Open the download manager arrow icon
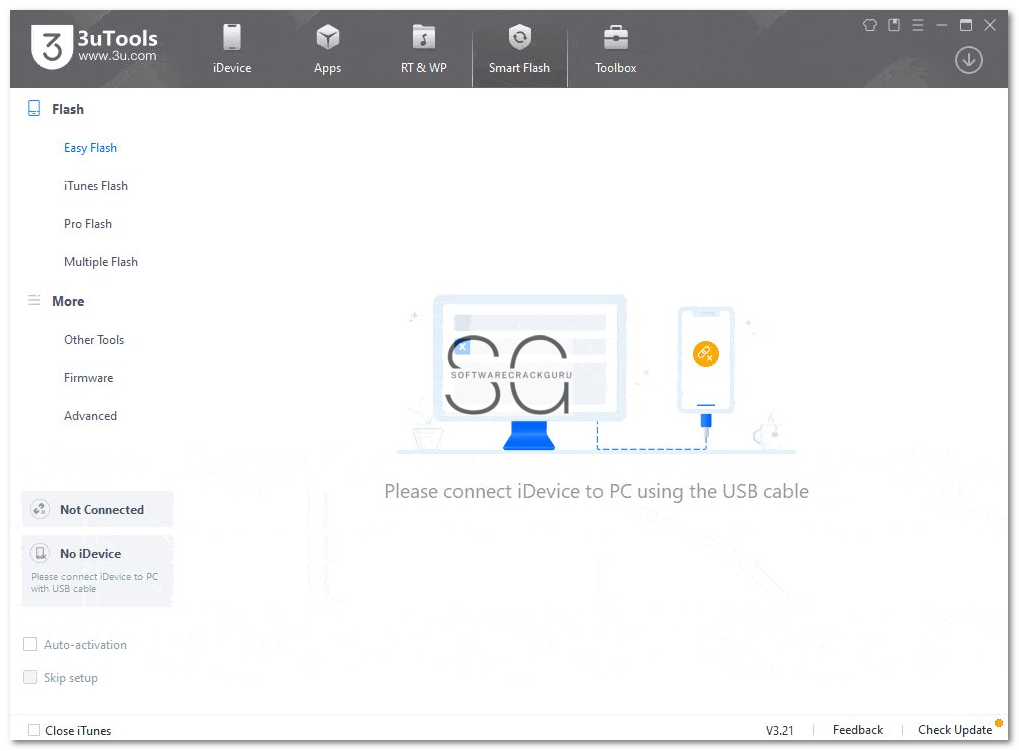Screen dimensions: 1019x751 968,60
